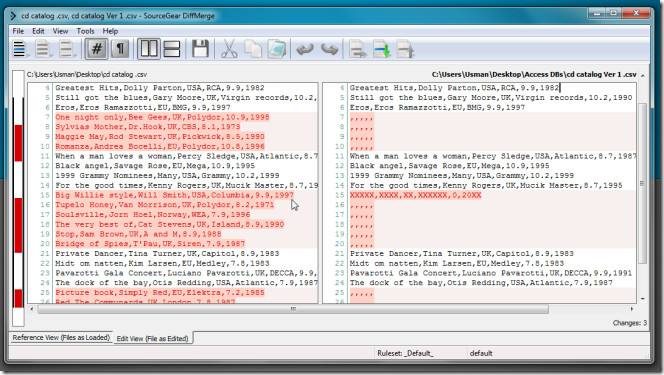
Task: Click left line 'Tupelo Honey,Van Morrison'
Action: click(x=165, y=204)
